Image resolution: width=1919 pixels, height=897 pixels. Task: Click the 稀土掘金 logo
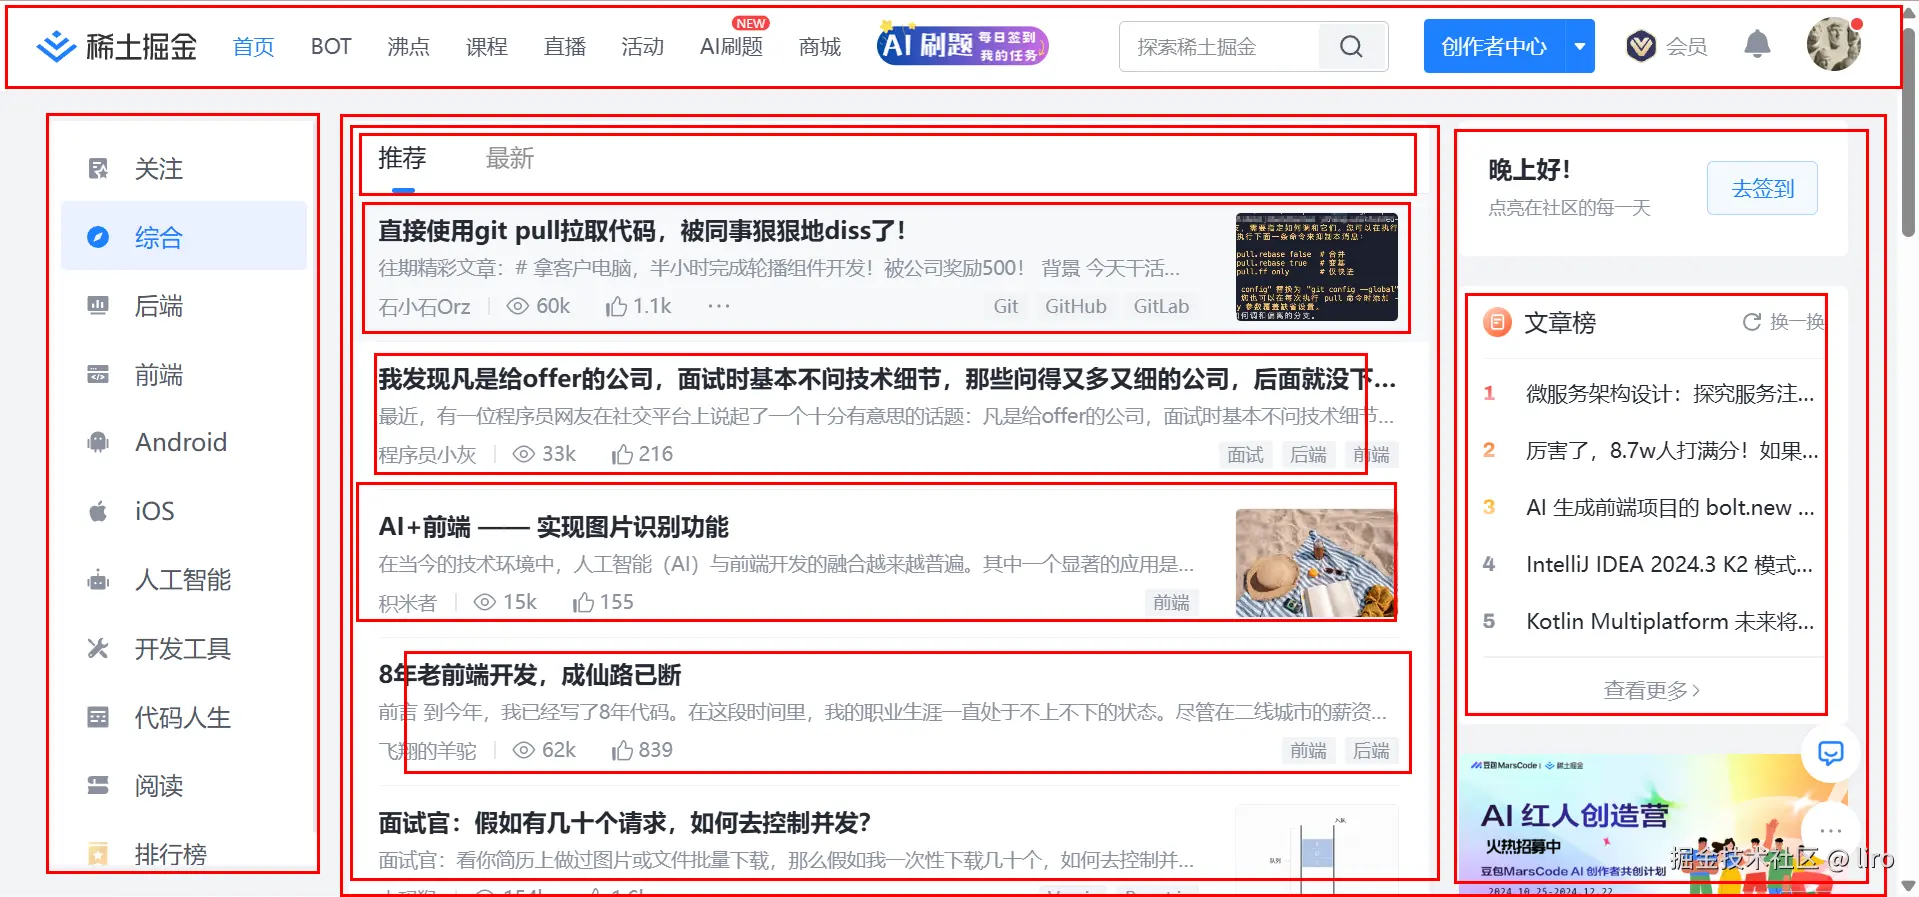click(116, 46)
